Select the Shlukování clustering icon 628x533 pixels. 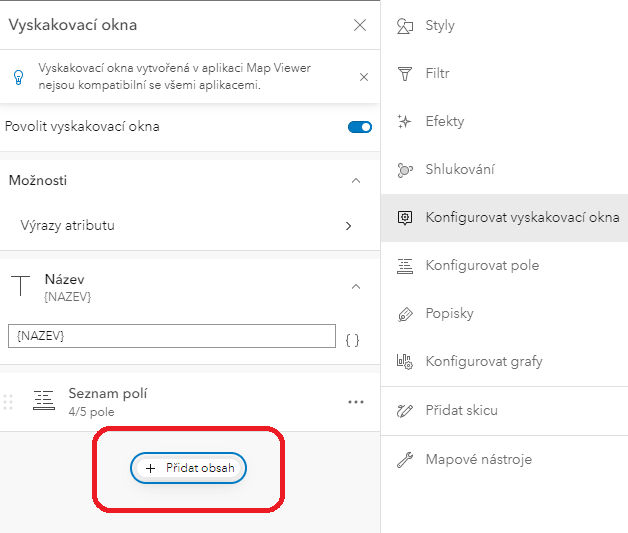click(405, 170)
